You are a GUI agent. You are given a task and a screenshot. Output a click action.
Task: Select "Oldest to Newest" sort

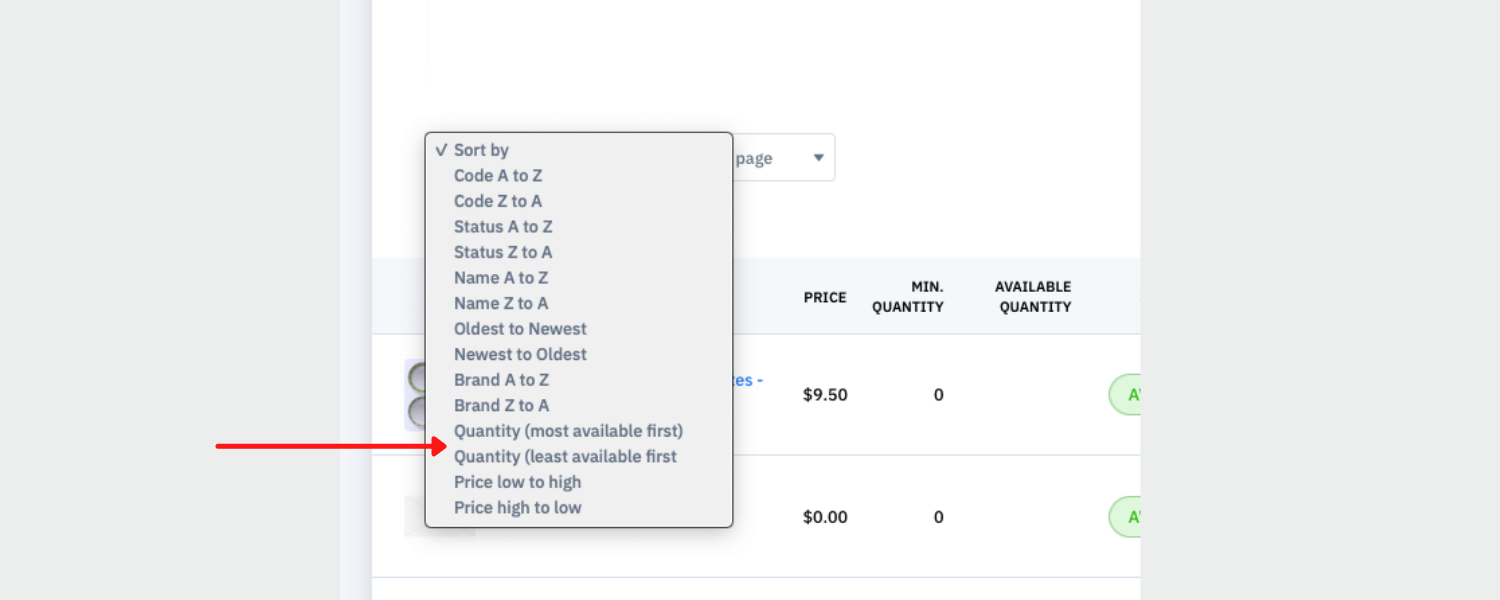pos(520,329)
